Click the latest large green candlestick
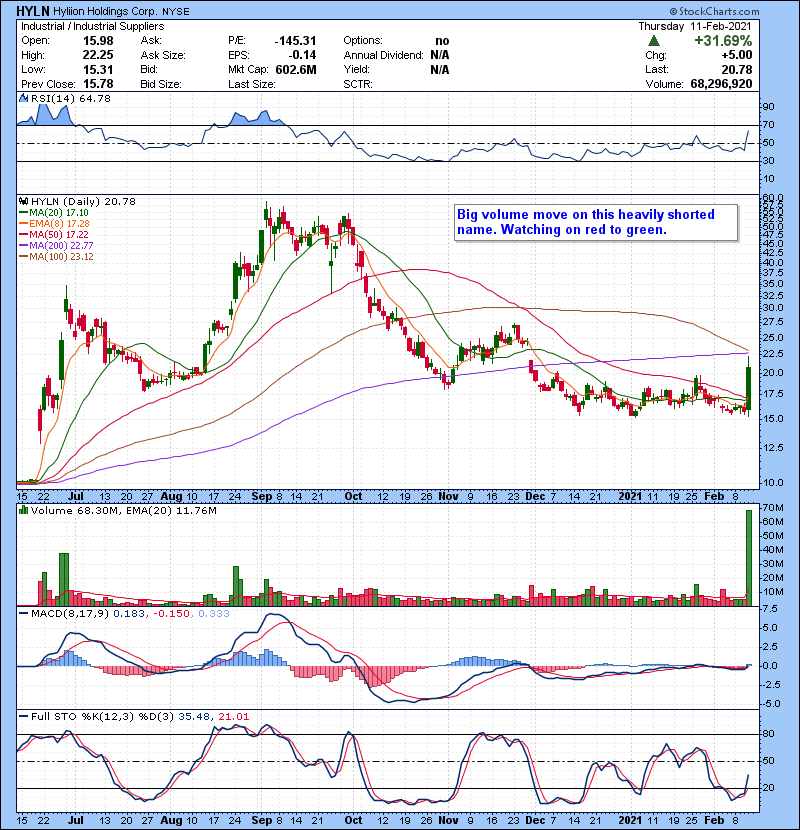The width and height of the screenshot is (800, 830). point(749,389)
